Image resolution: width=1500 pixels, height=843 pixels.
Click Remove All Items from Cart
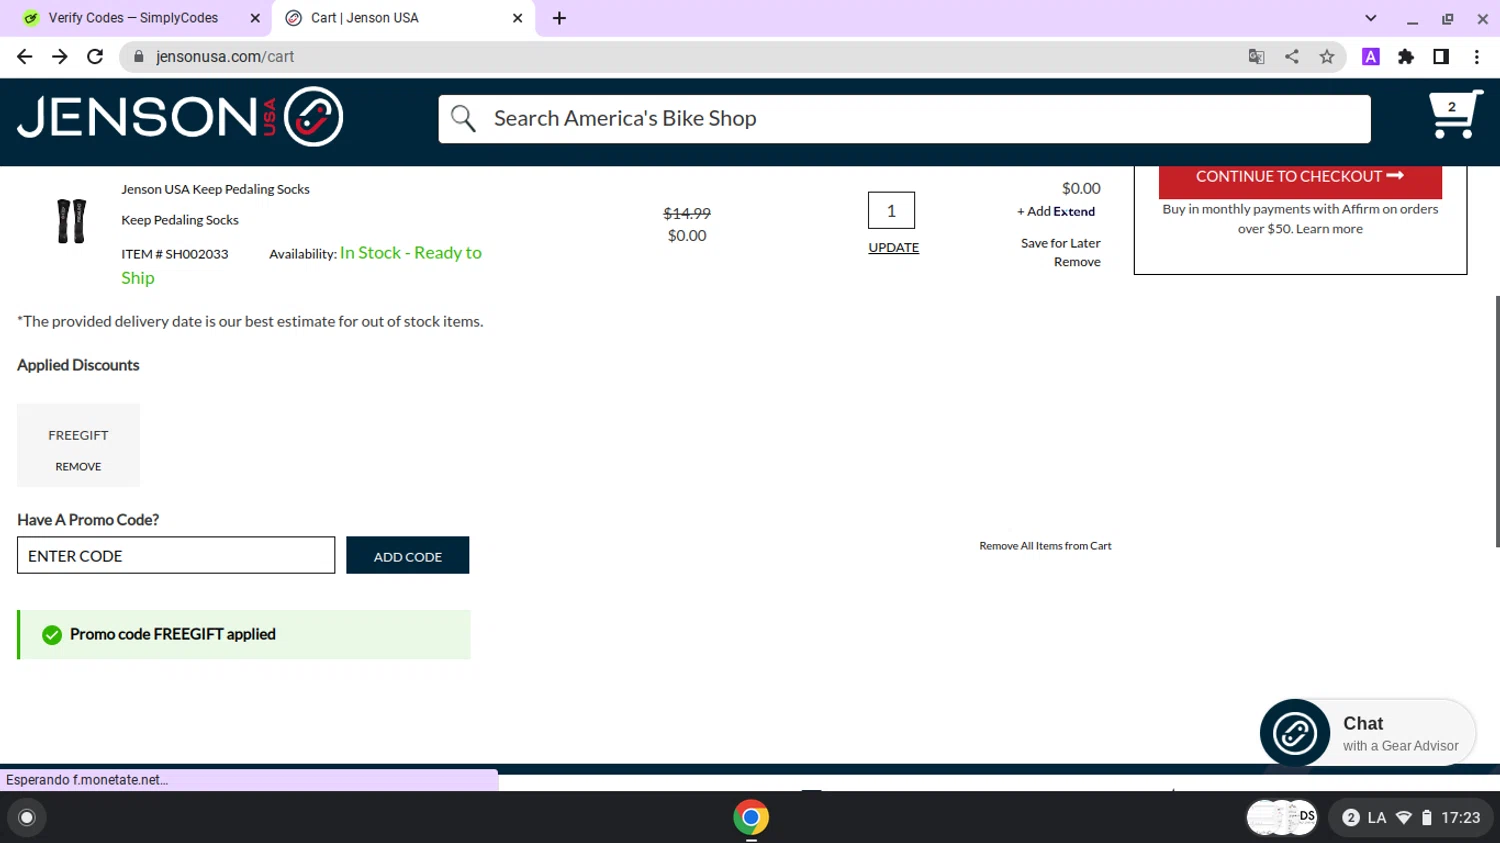1045,546
